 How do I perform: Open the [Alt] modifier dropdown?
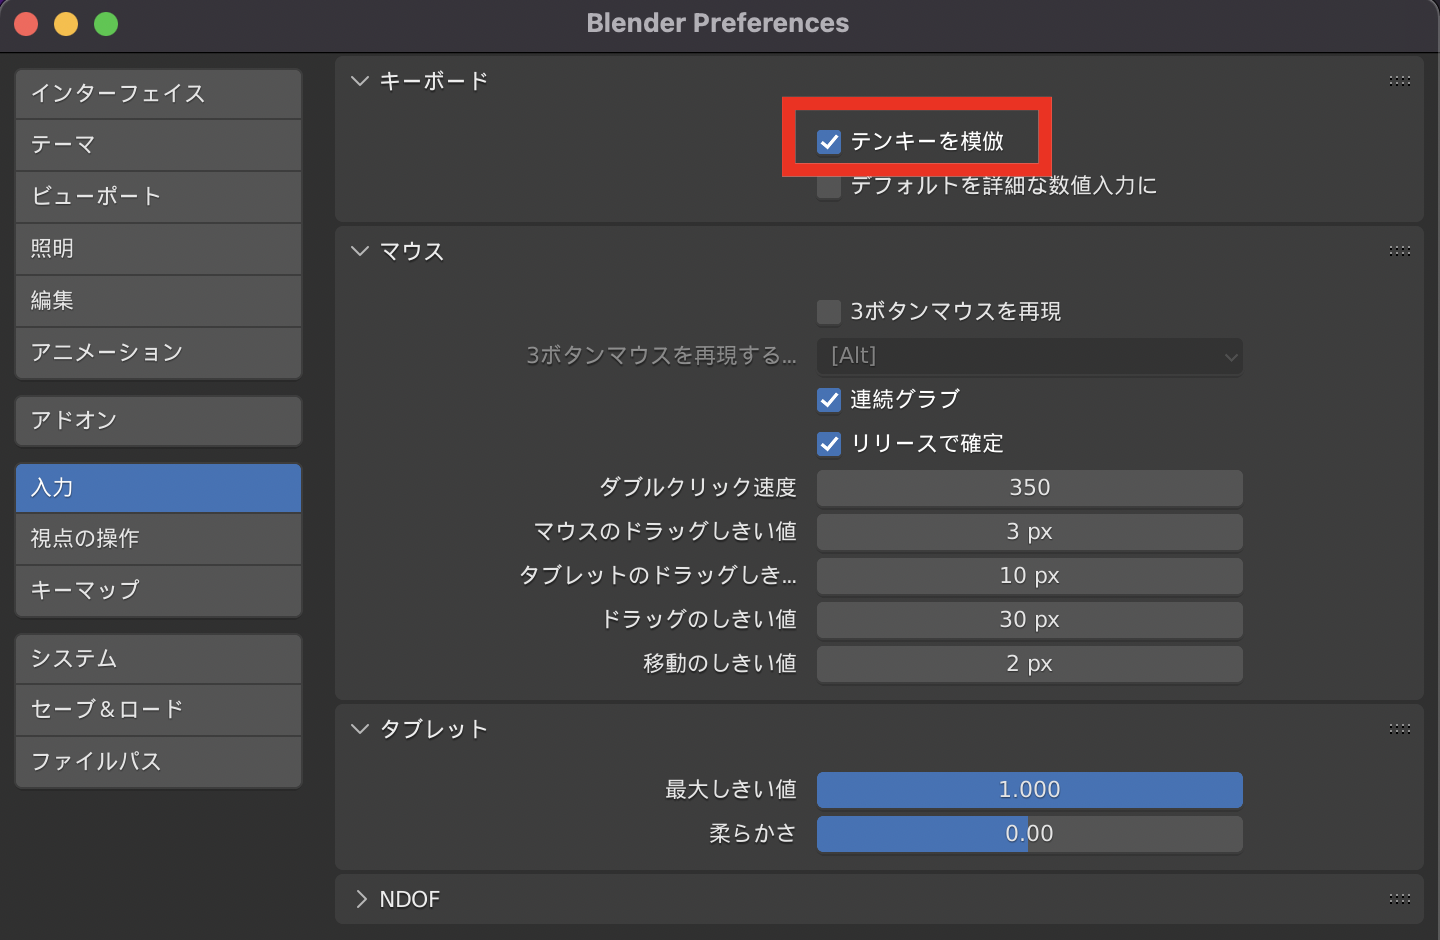coord(1030,356)
